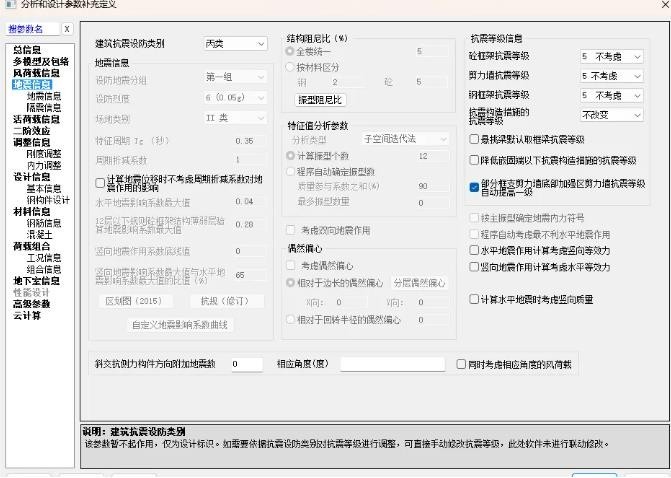This screenshot has height=478, width=671.
Task: Open 抗震构造措施的抗震等级 dropdown showing 不改变
Action: [612, 115]
